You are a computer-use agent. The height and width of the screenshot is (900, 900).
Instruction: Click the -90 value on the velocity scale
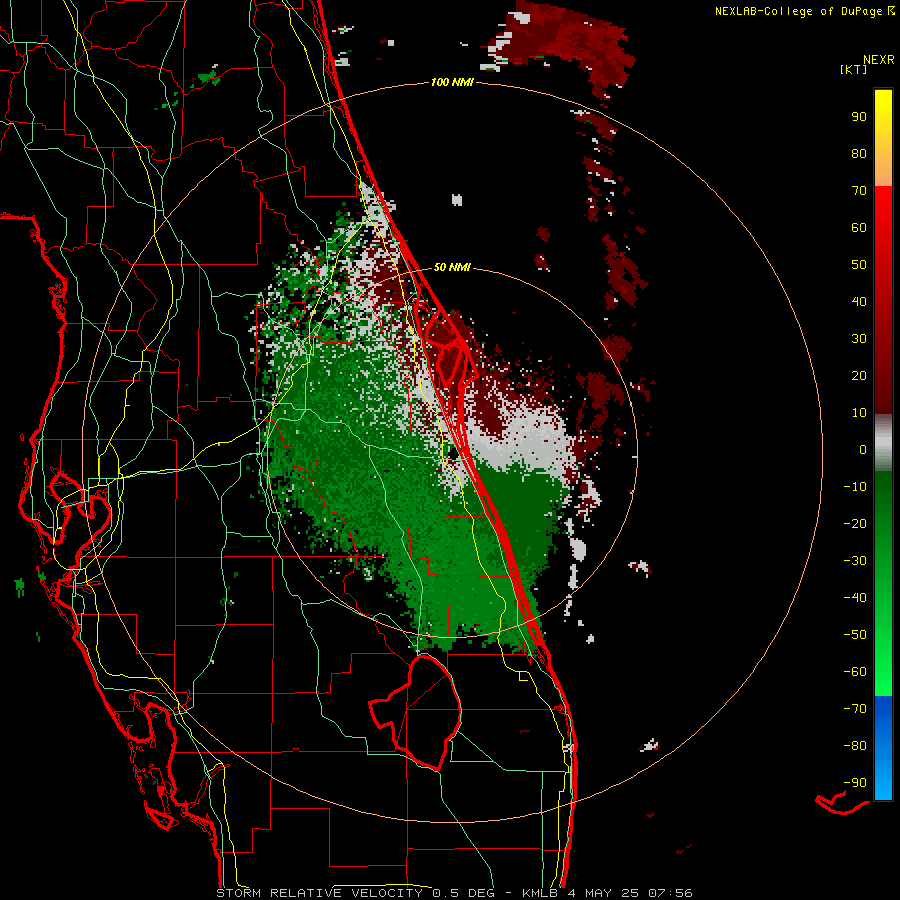pyautogui.click(x=855, y=783)
